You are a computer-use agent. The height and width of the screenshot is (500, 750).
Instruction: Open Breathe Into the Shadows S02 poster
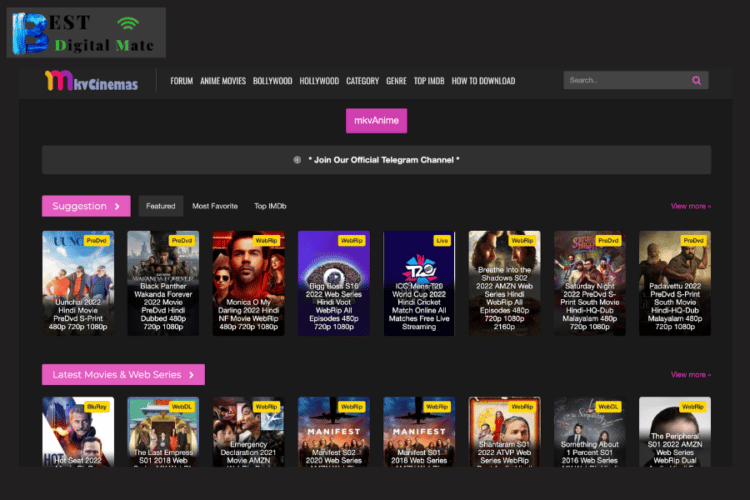pos(504,283)
